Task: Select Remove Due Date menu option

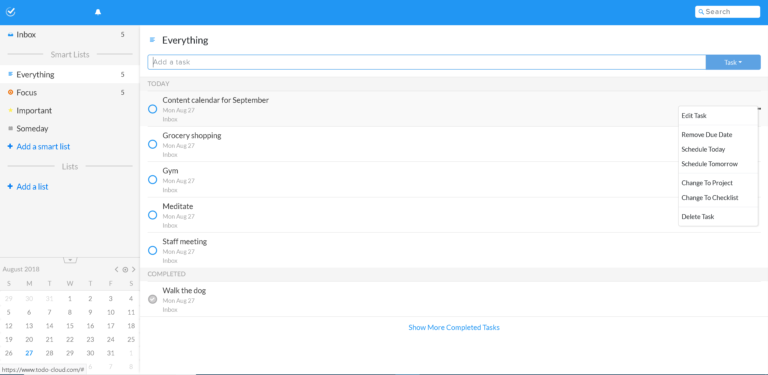Action: pyautogui.click(x=707, y=135)
